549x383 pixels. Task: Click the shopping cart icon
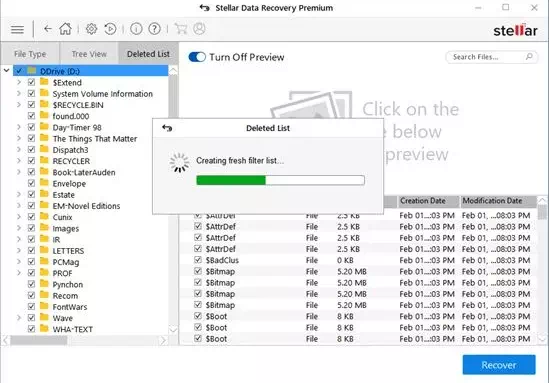click(181, 29)
